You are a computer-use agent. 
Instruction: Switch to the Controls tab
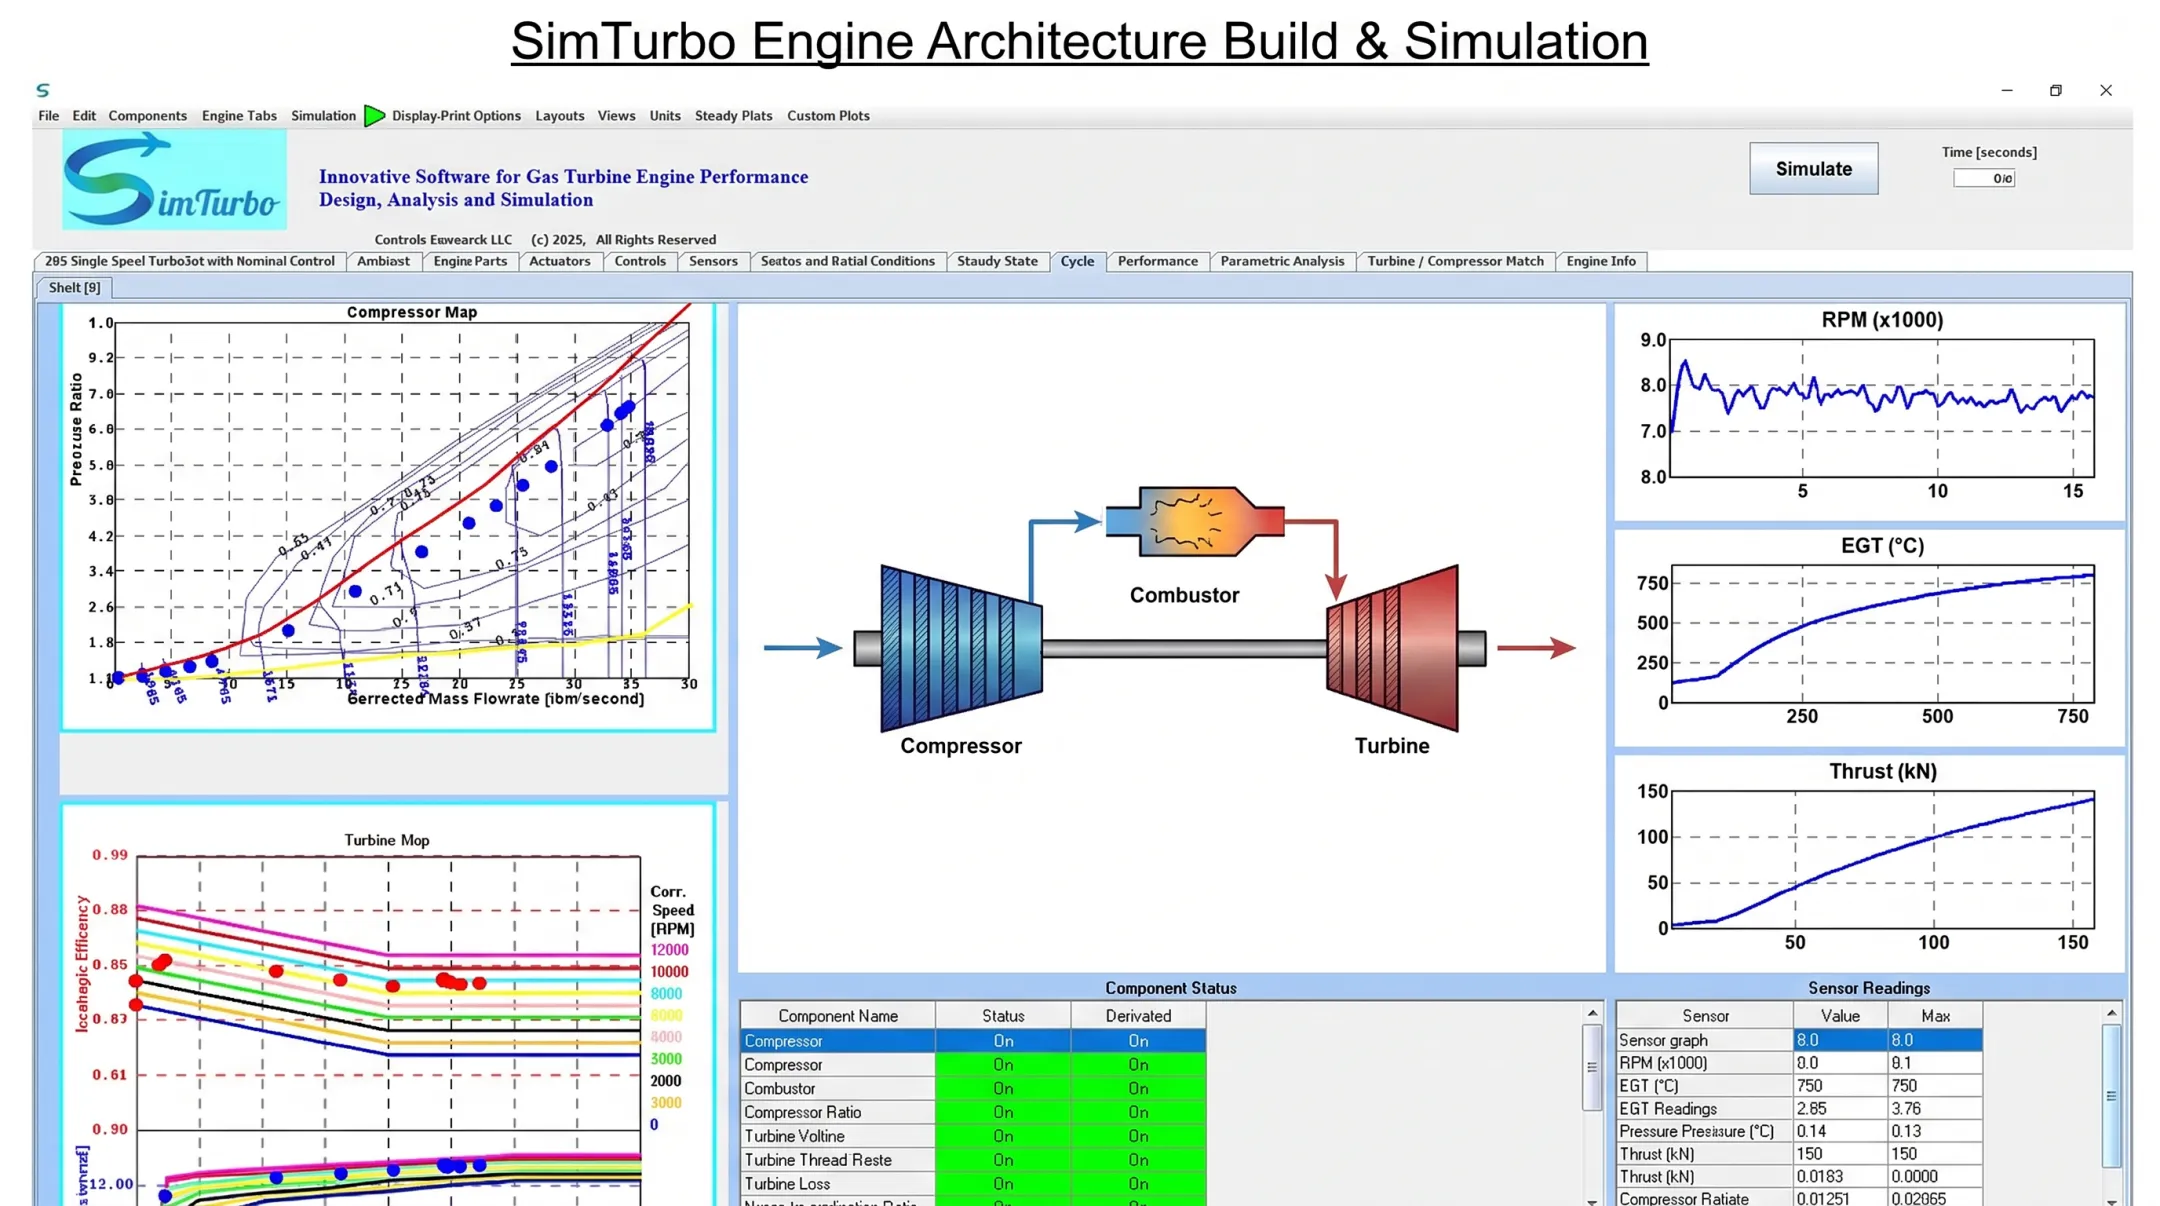coord(640,261)
